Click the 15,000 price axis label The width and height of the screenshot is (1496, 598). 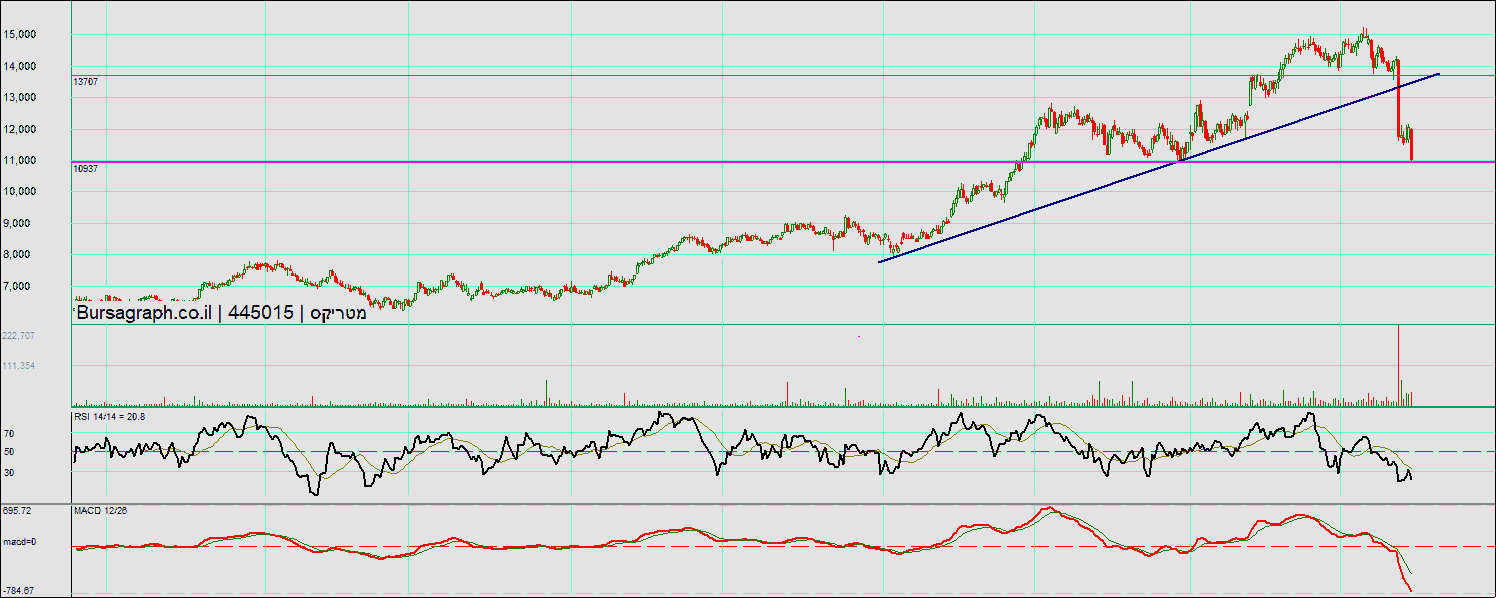pos(20,34)
